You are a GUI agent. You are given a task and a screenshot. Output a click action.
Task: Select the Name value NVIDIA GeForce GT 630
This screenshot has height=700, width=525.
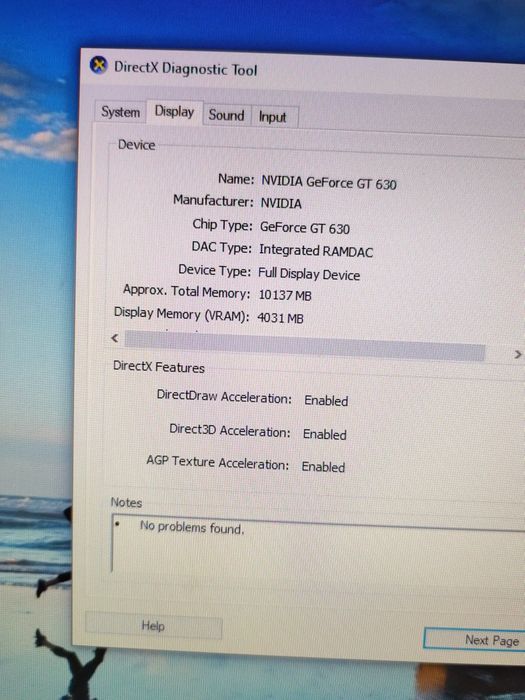[x=329, y=183]
